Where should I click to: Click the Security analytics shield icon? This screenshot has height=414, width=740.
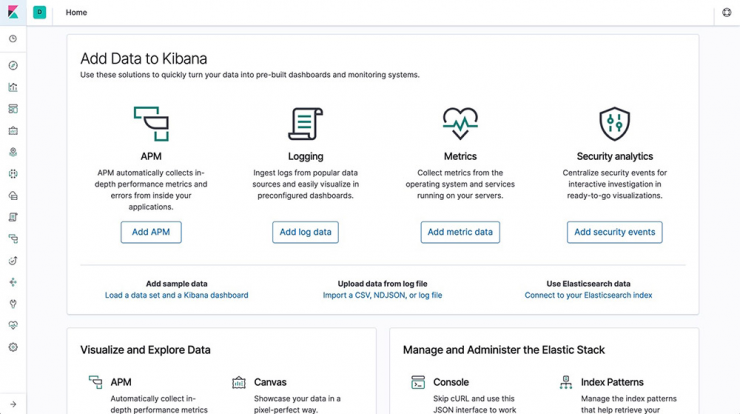(614, 124)
